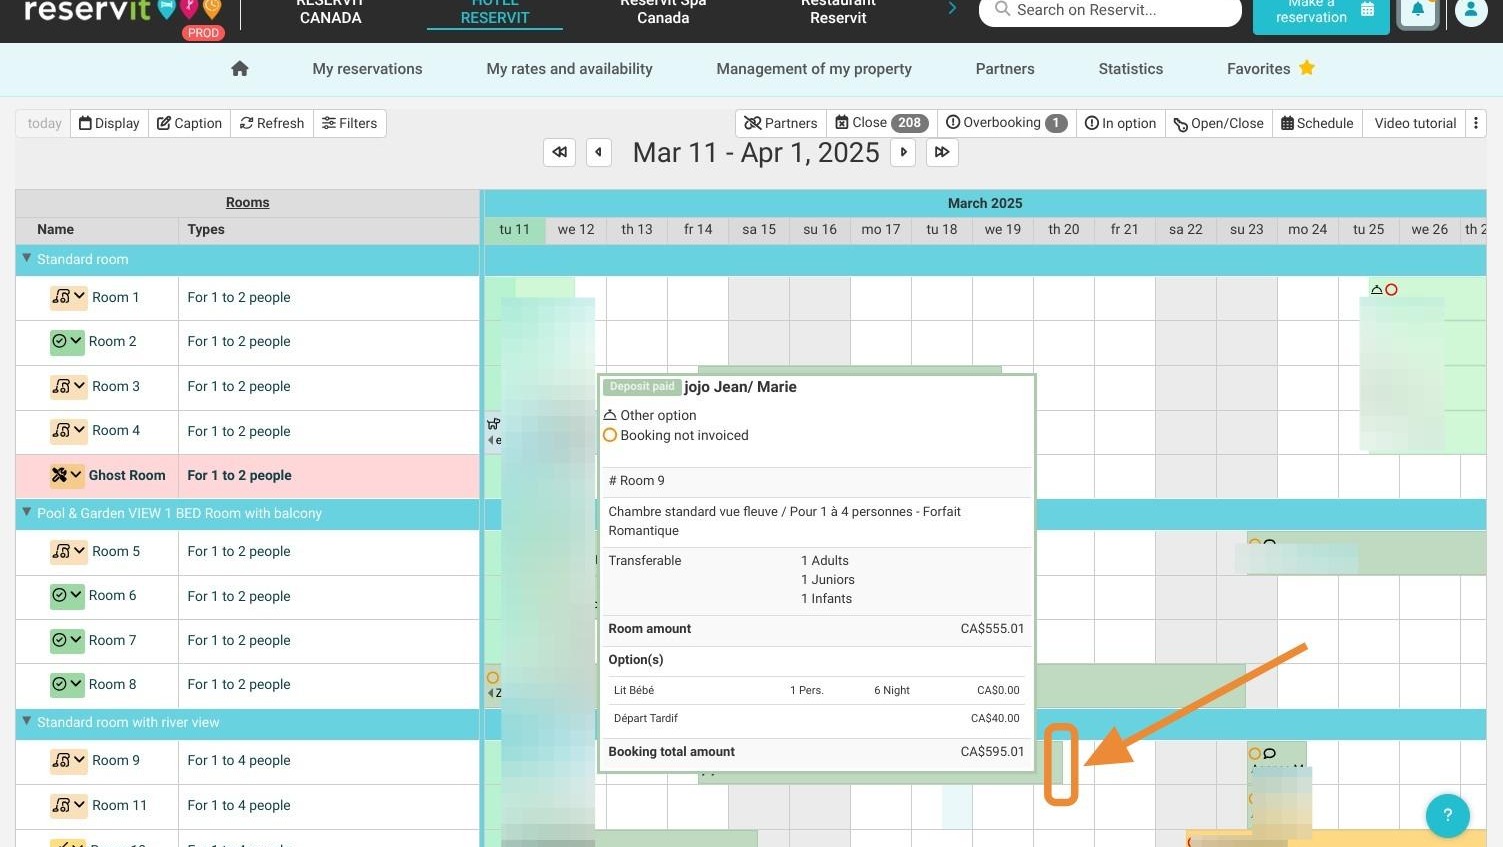Click the Ghost Room row name
This screenshot has width=1503, height=847.
pyautogui.click(x=127, y=475)
